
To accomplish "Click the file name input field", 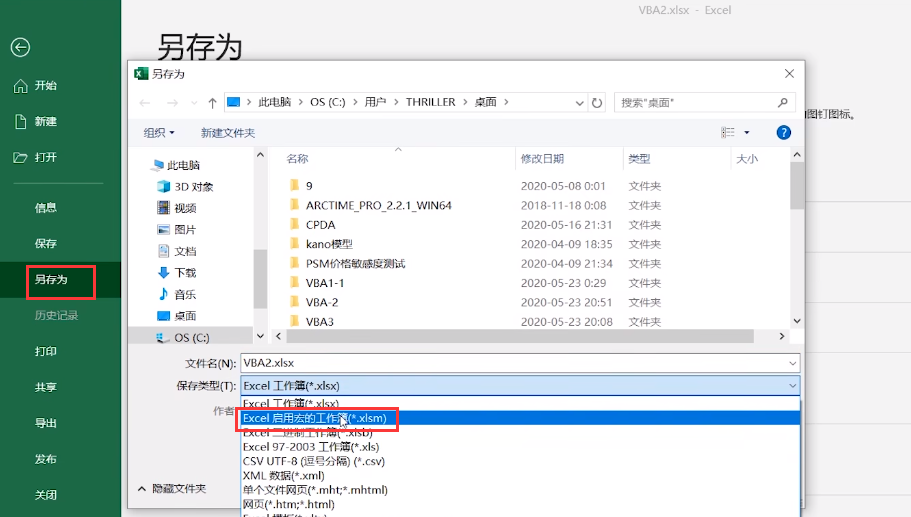I will coord(520,363).
